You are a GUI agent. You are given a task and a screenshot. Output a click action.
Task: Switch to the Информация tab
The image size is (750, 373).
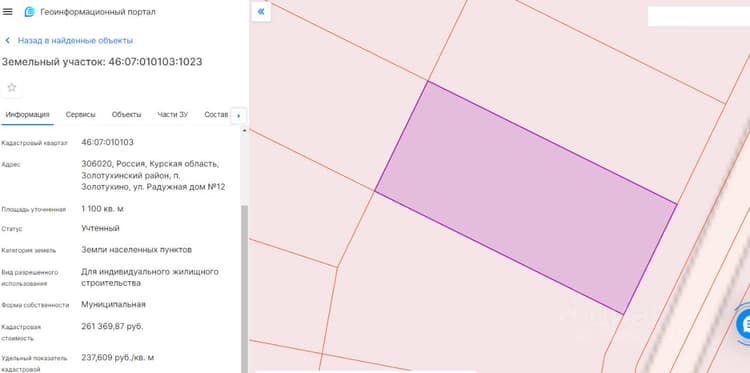tap(27, 115)
